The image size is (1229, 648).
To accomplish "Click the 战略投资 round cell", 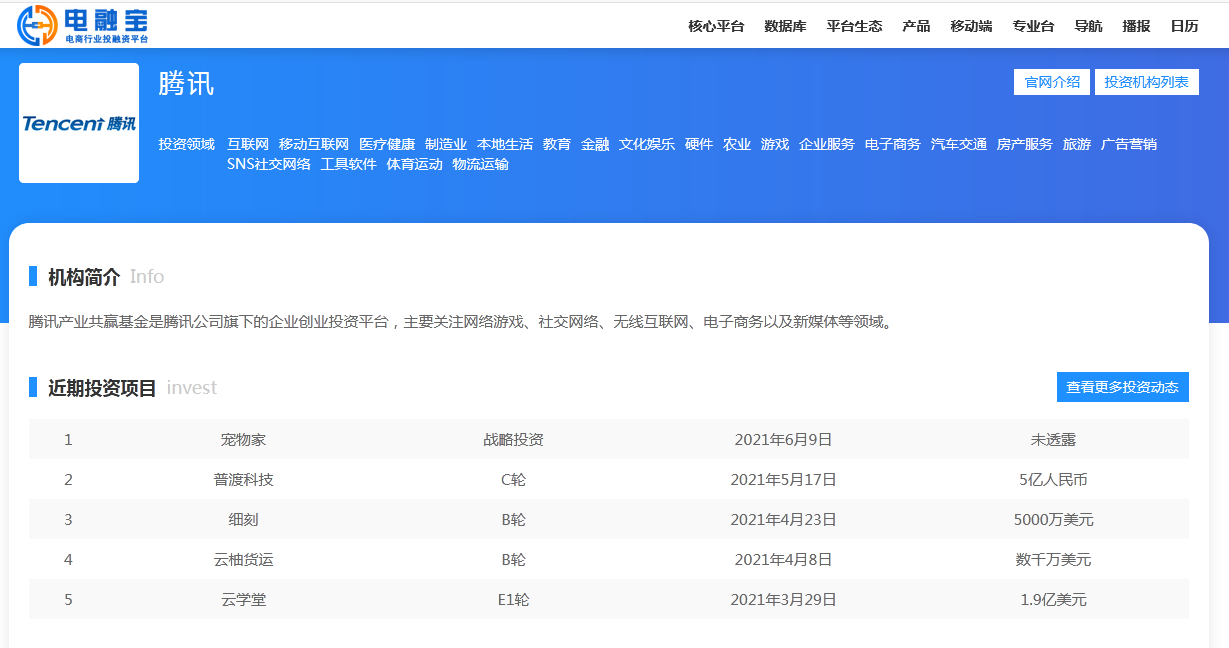I will point(513,439).
